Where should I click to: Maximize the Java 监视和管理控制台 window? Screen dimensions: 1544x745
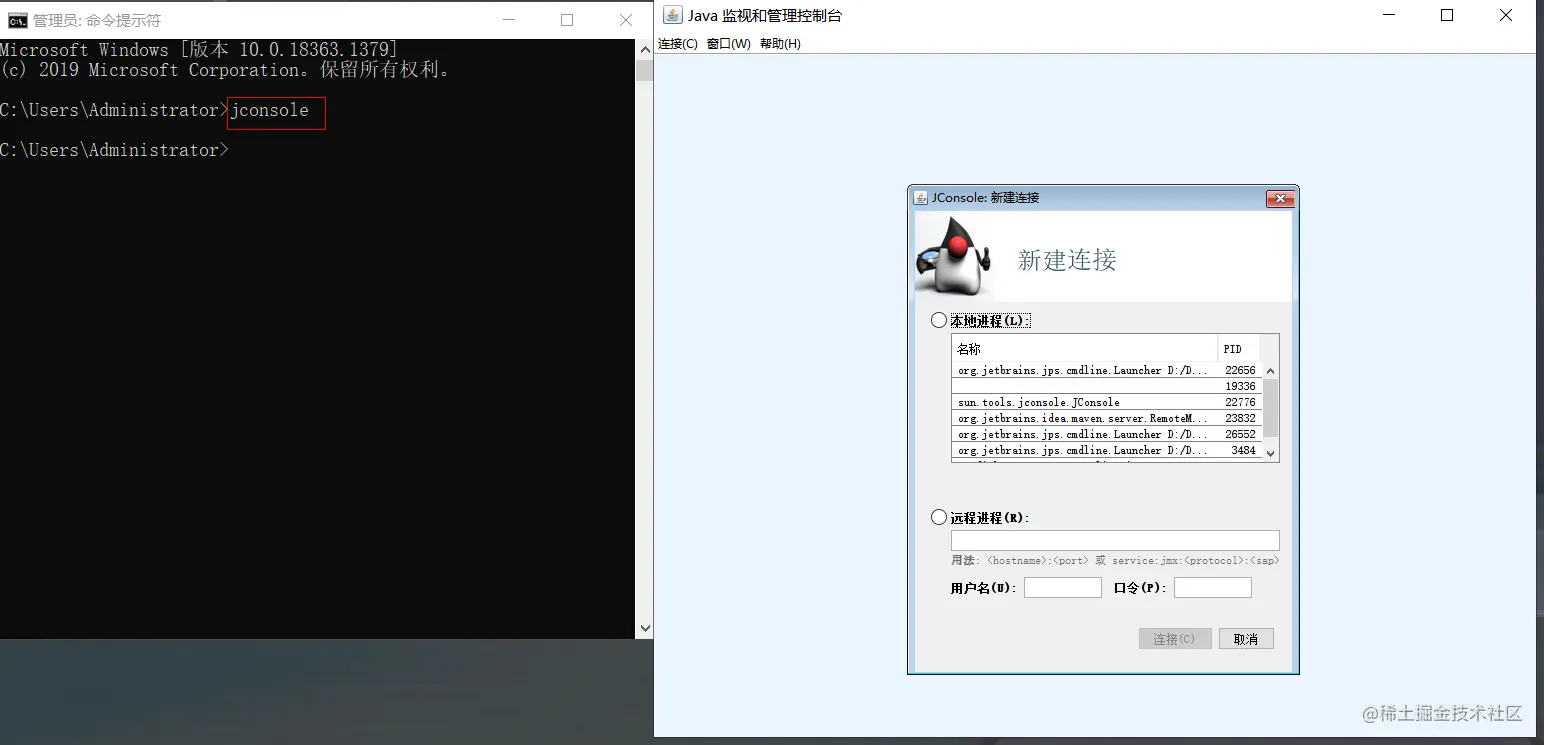1447,15
